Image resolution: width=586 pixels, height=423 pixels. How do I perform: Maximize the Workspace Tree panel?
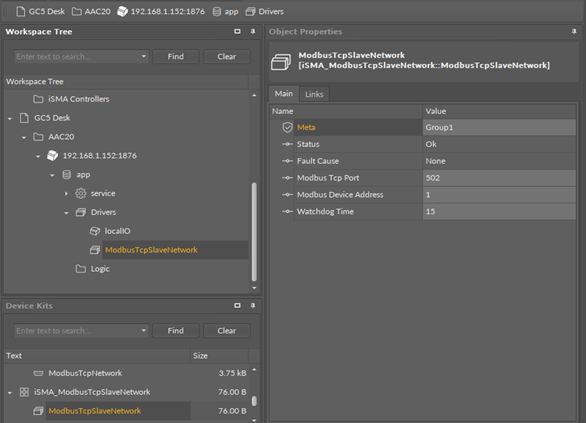coord(237,31)
